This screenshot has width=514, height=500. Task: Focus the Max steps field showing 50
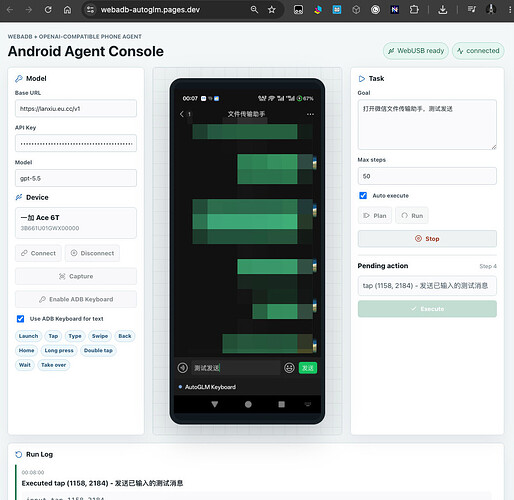(427, 176)
